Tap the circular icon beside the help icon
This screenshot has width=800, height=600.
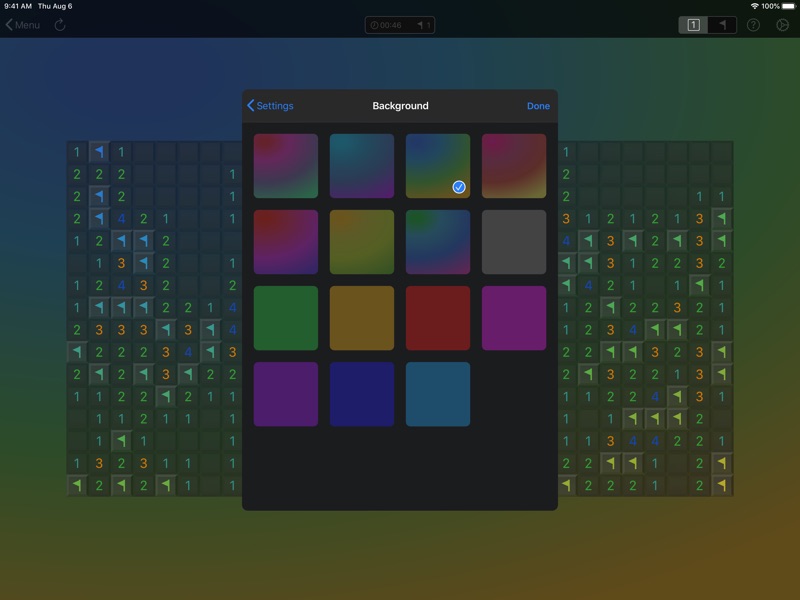click(x=782, y=25)
